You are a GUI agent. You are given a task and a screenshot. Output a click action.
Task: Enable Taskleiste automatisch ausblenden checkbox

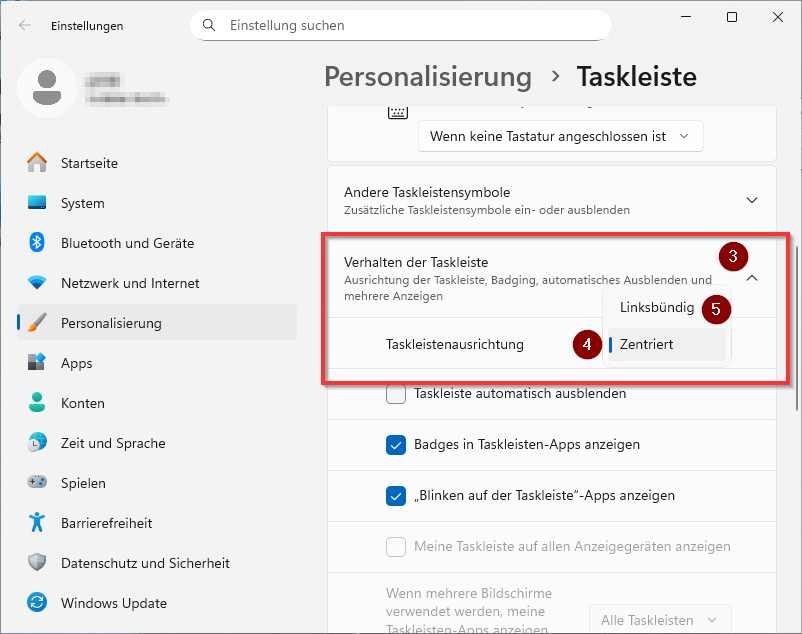(x=396, y=394)
